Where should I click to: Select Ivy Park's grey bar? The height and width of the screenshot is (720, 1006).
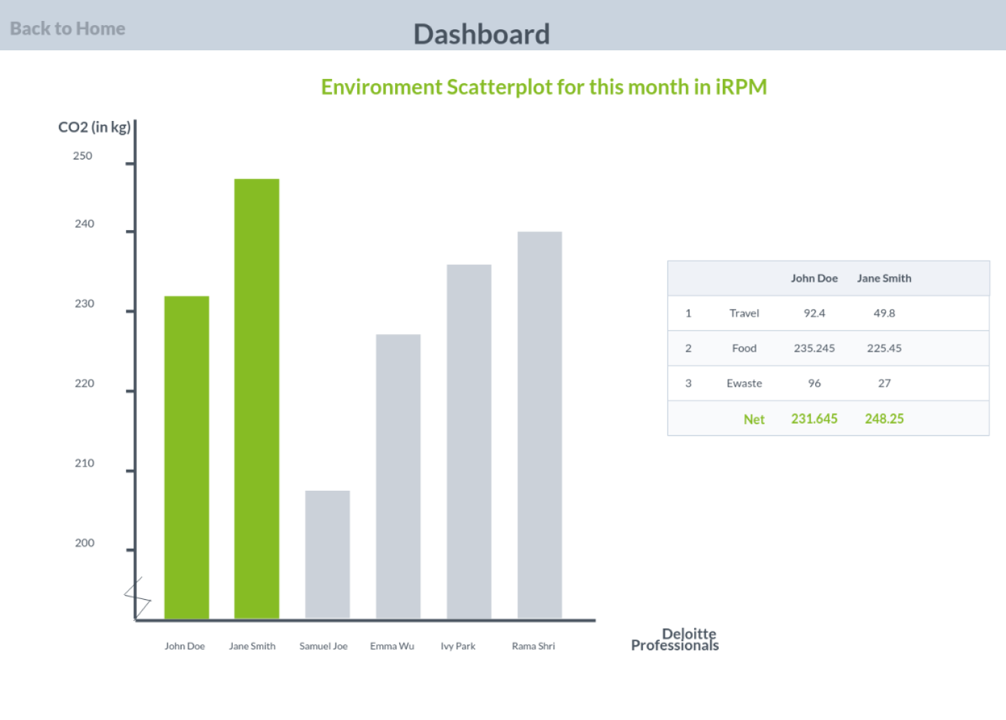(x=469, y=442)
